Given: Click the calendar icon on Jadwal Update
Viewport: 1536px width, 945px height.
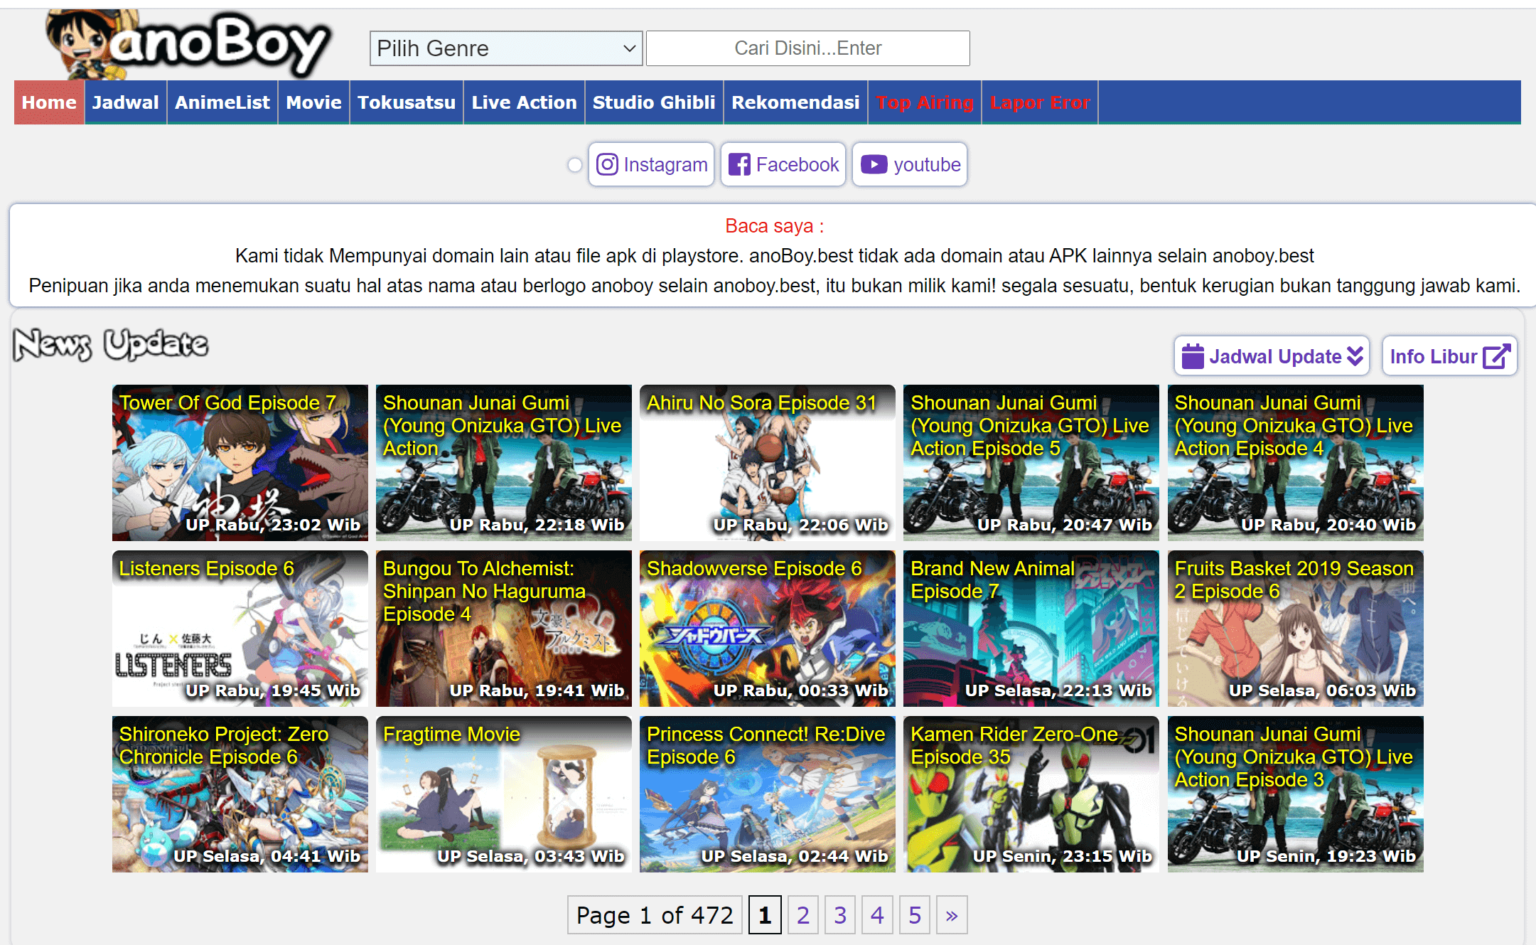Looking at the screenshot, I should (1193, 356).
